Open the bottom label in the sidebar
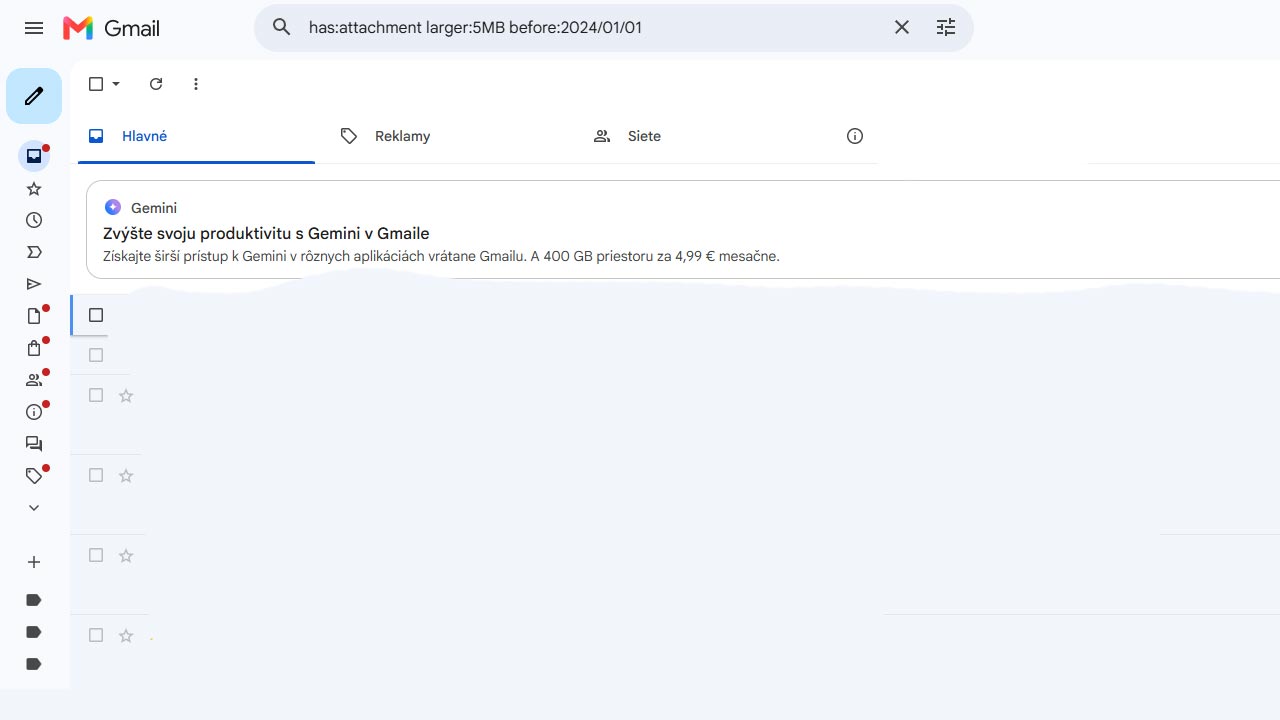Viewport: 1280px width, 720px height. 34,664
